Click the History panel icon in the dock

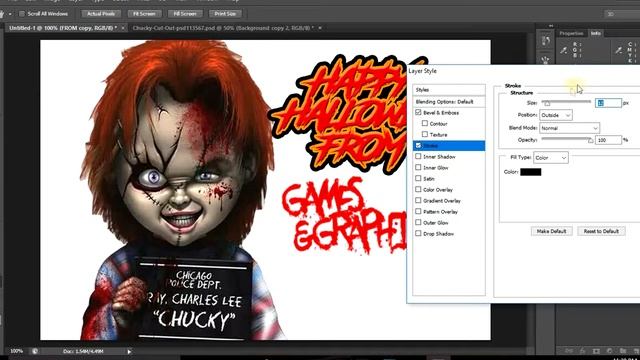[x=546, y=41]
